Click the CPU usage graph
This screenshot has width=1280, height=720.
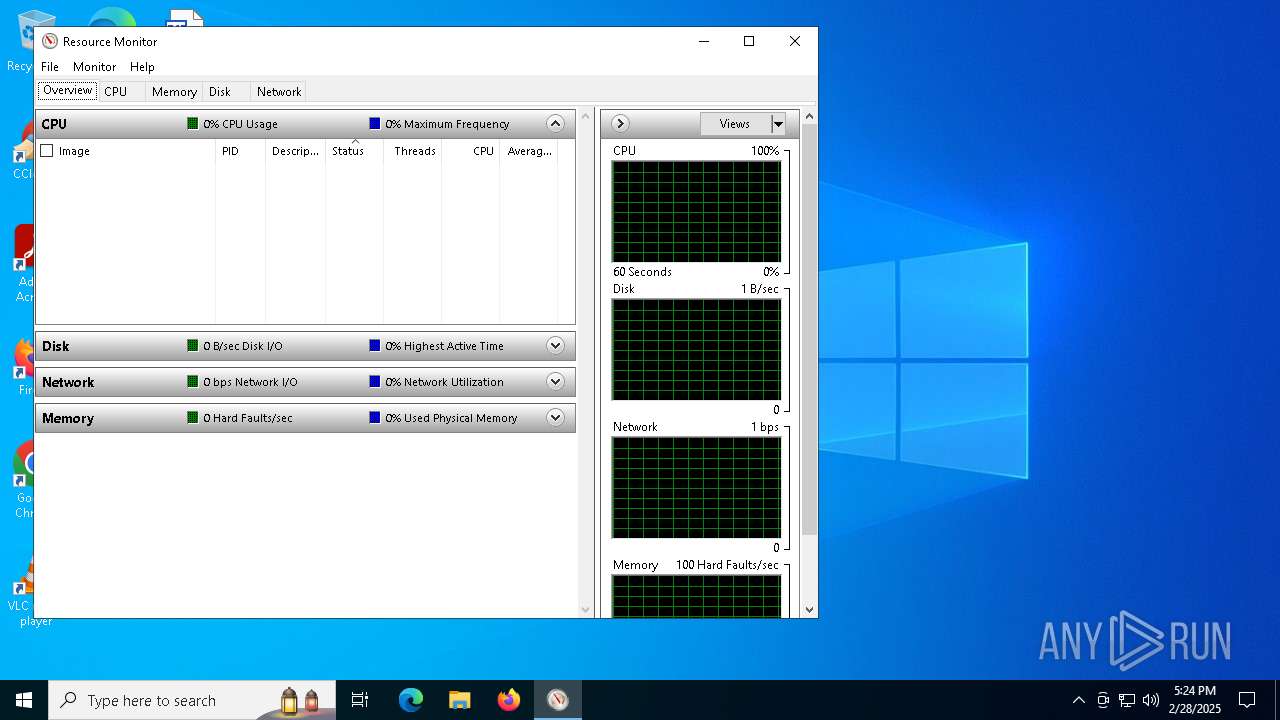coord(696,212)
